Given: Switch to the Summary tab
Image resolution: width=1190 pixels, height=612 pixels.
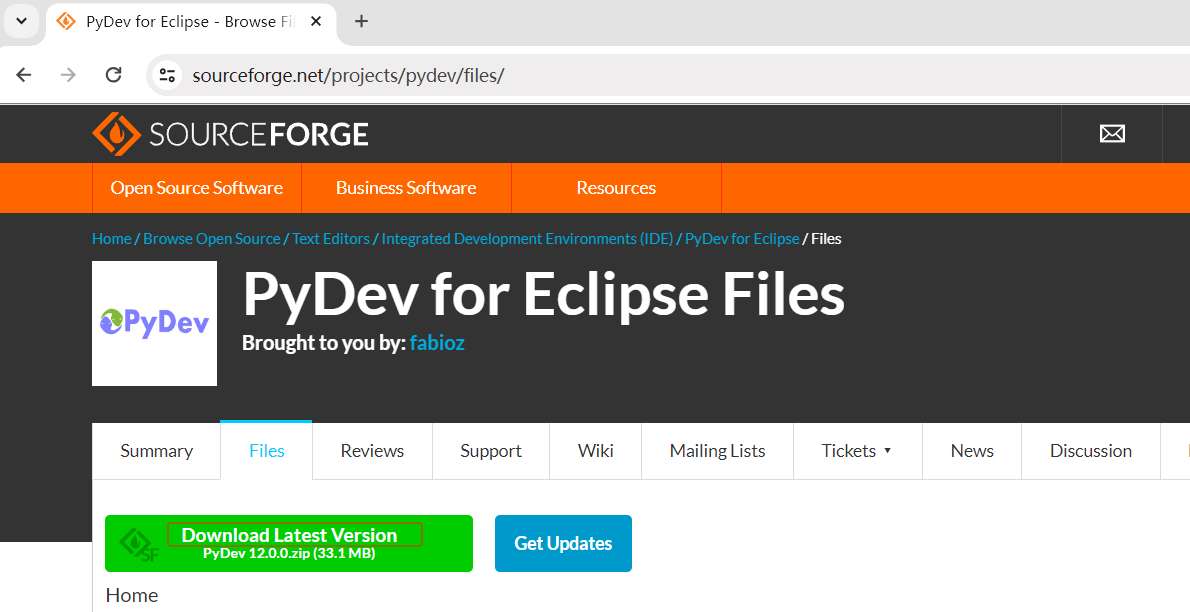Looking at the screenshot, I should point(156,451).
